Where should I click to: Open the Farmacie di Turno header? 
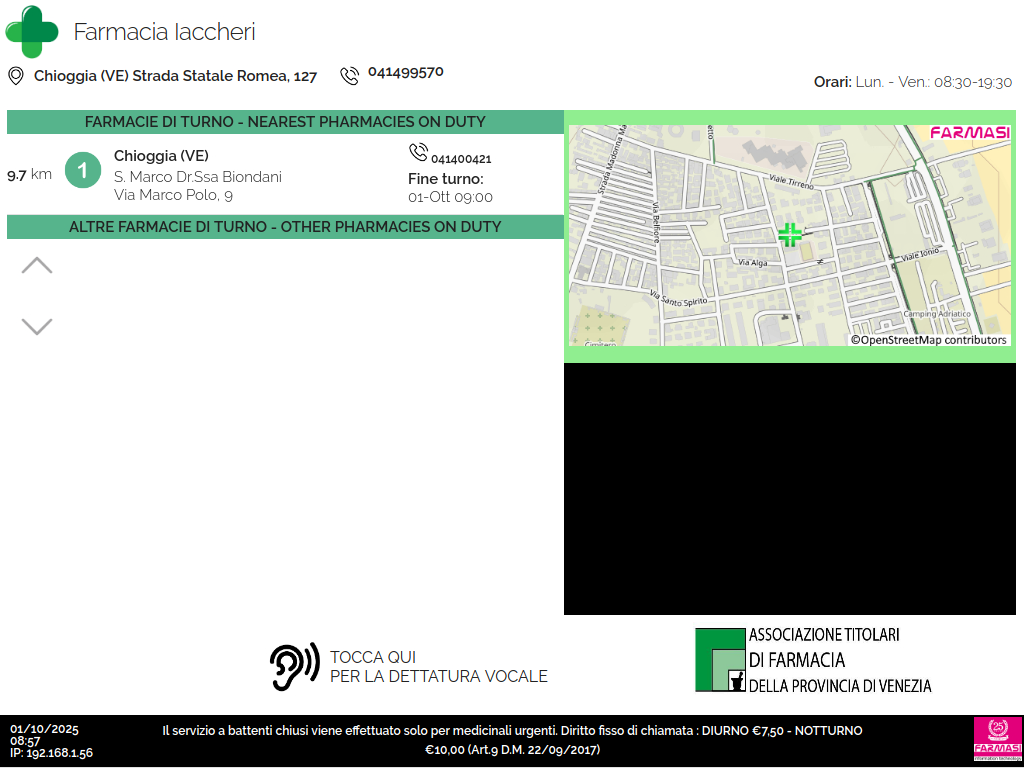(285, 122)
